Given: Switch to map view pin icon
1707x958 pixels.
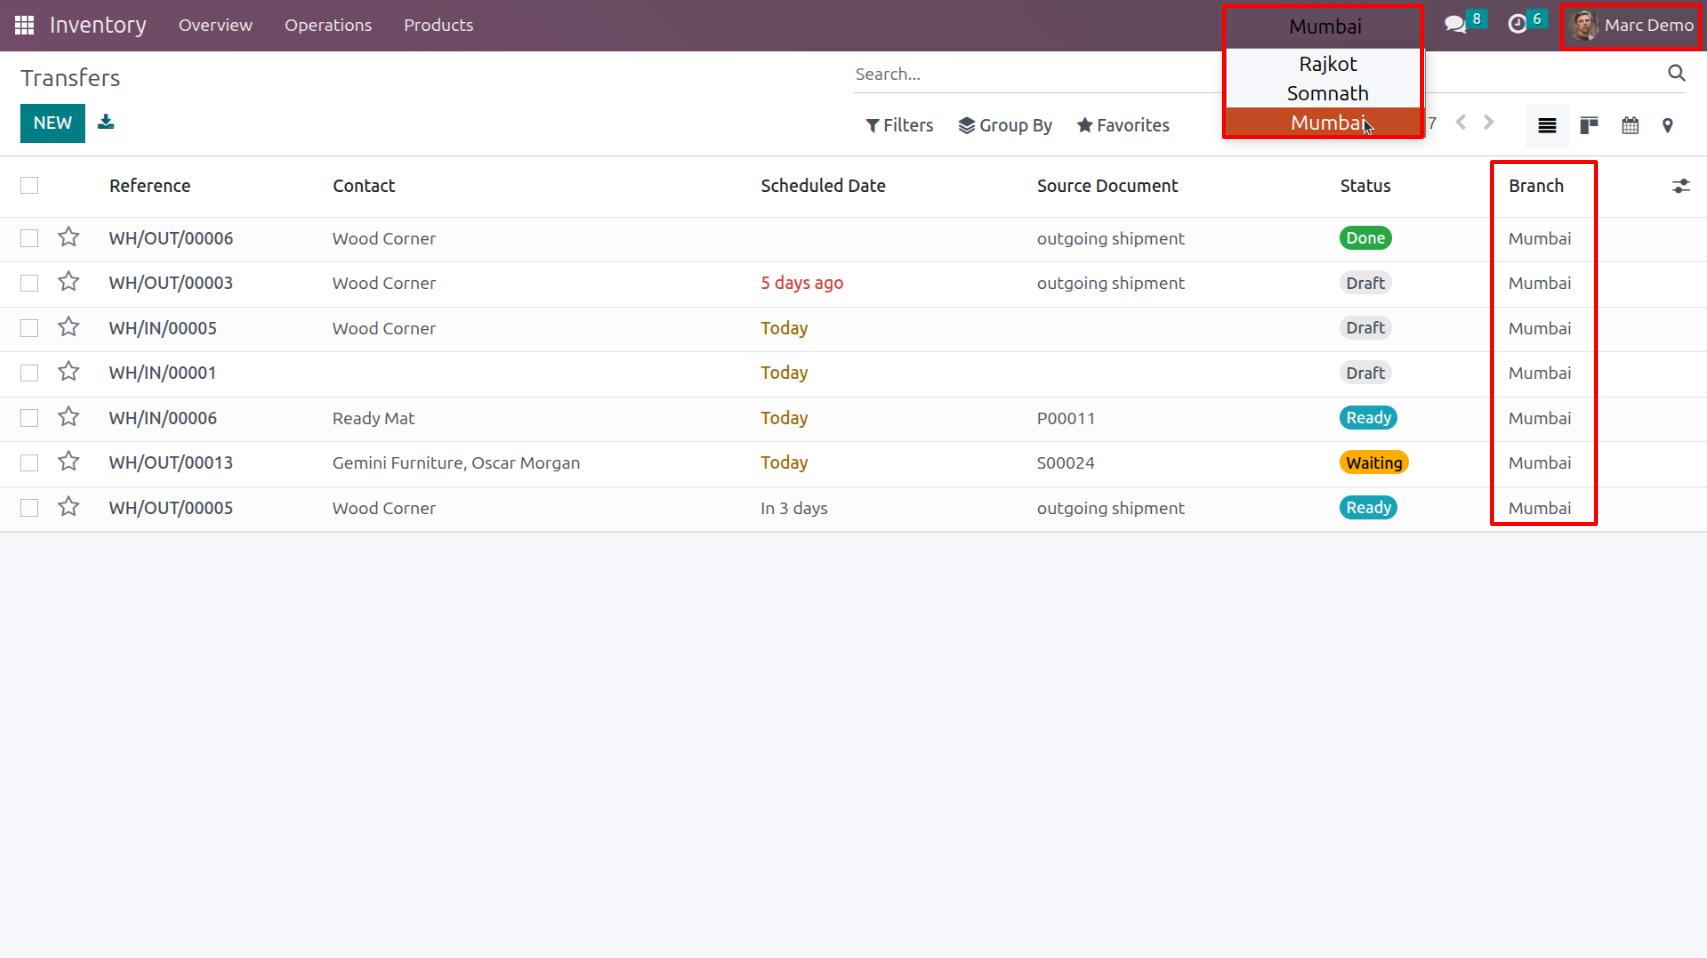Looking at the screenshot, I should [1667, 125].
